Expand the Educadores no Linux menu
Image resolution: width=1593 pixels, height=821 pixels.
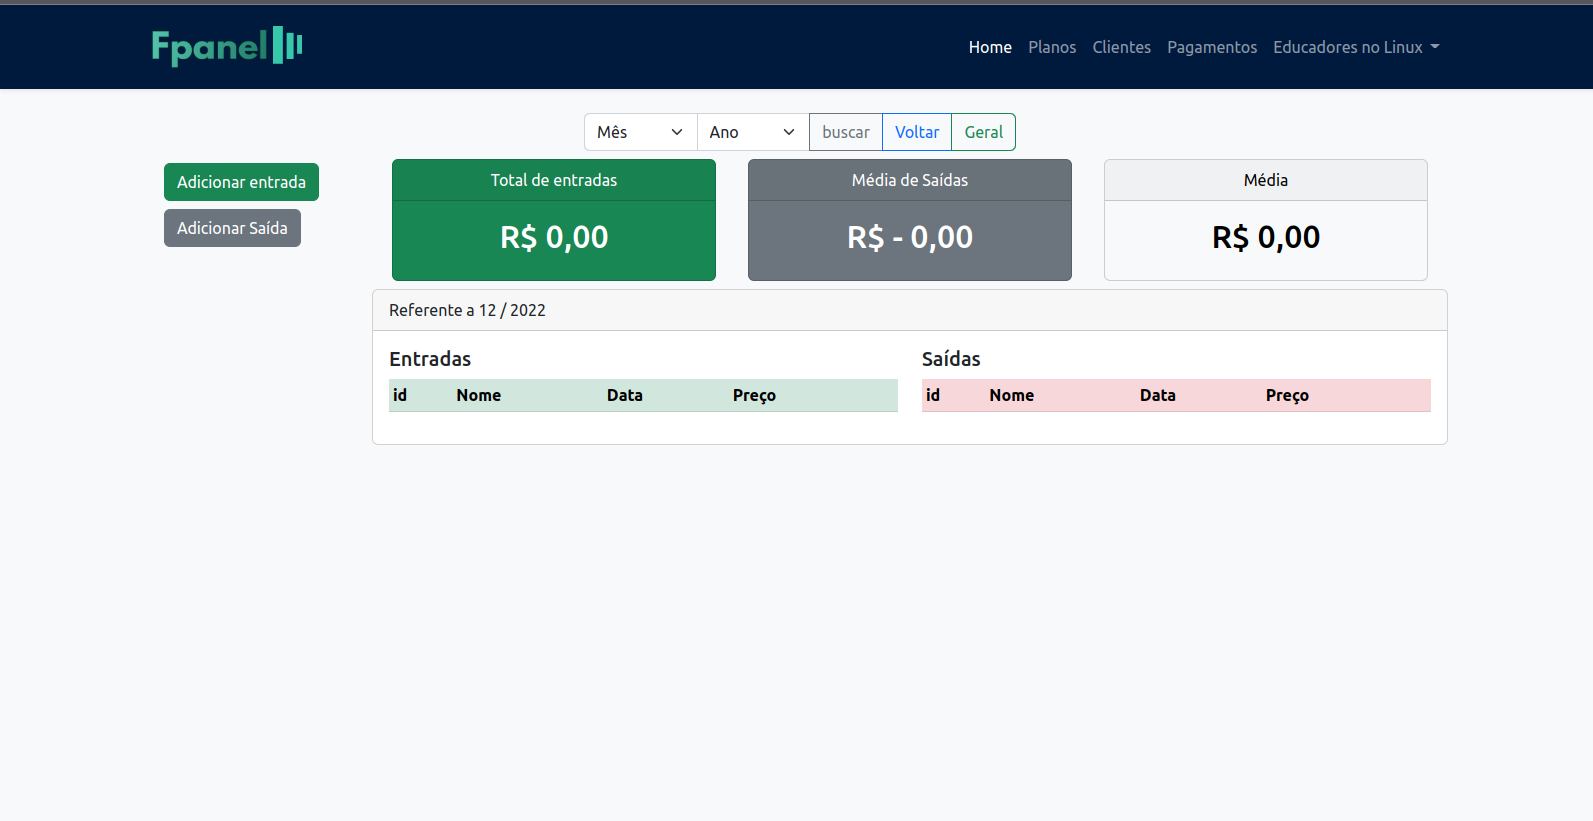[x=1356, y=47]
